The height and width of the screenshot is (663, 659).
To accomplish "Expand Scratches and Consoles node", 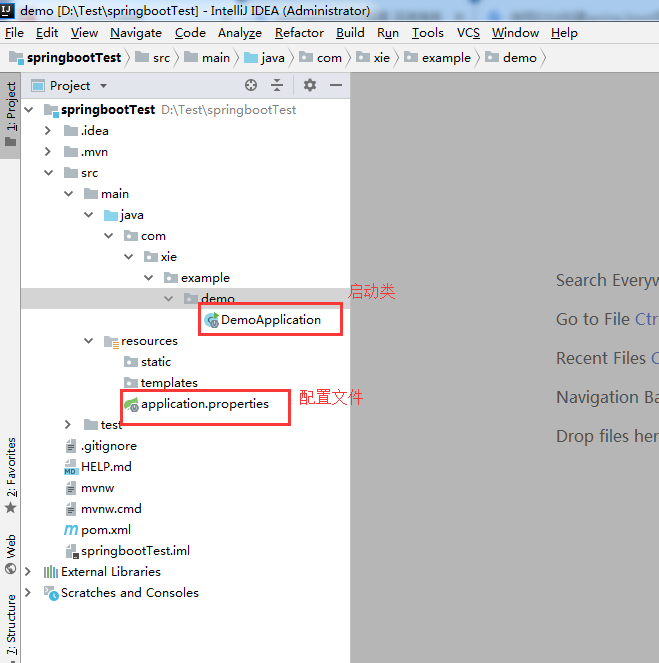I will click(28, 592).
